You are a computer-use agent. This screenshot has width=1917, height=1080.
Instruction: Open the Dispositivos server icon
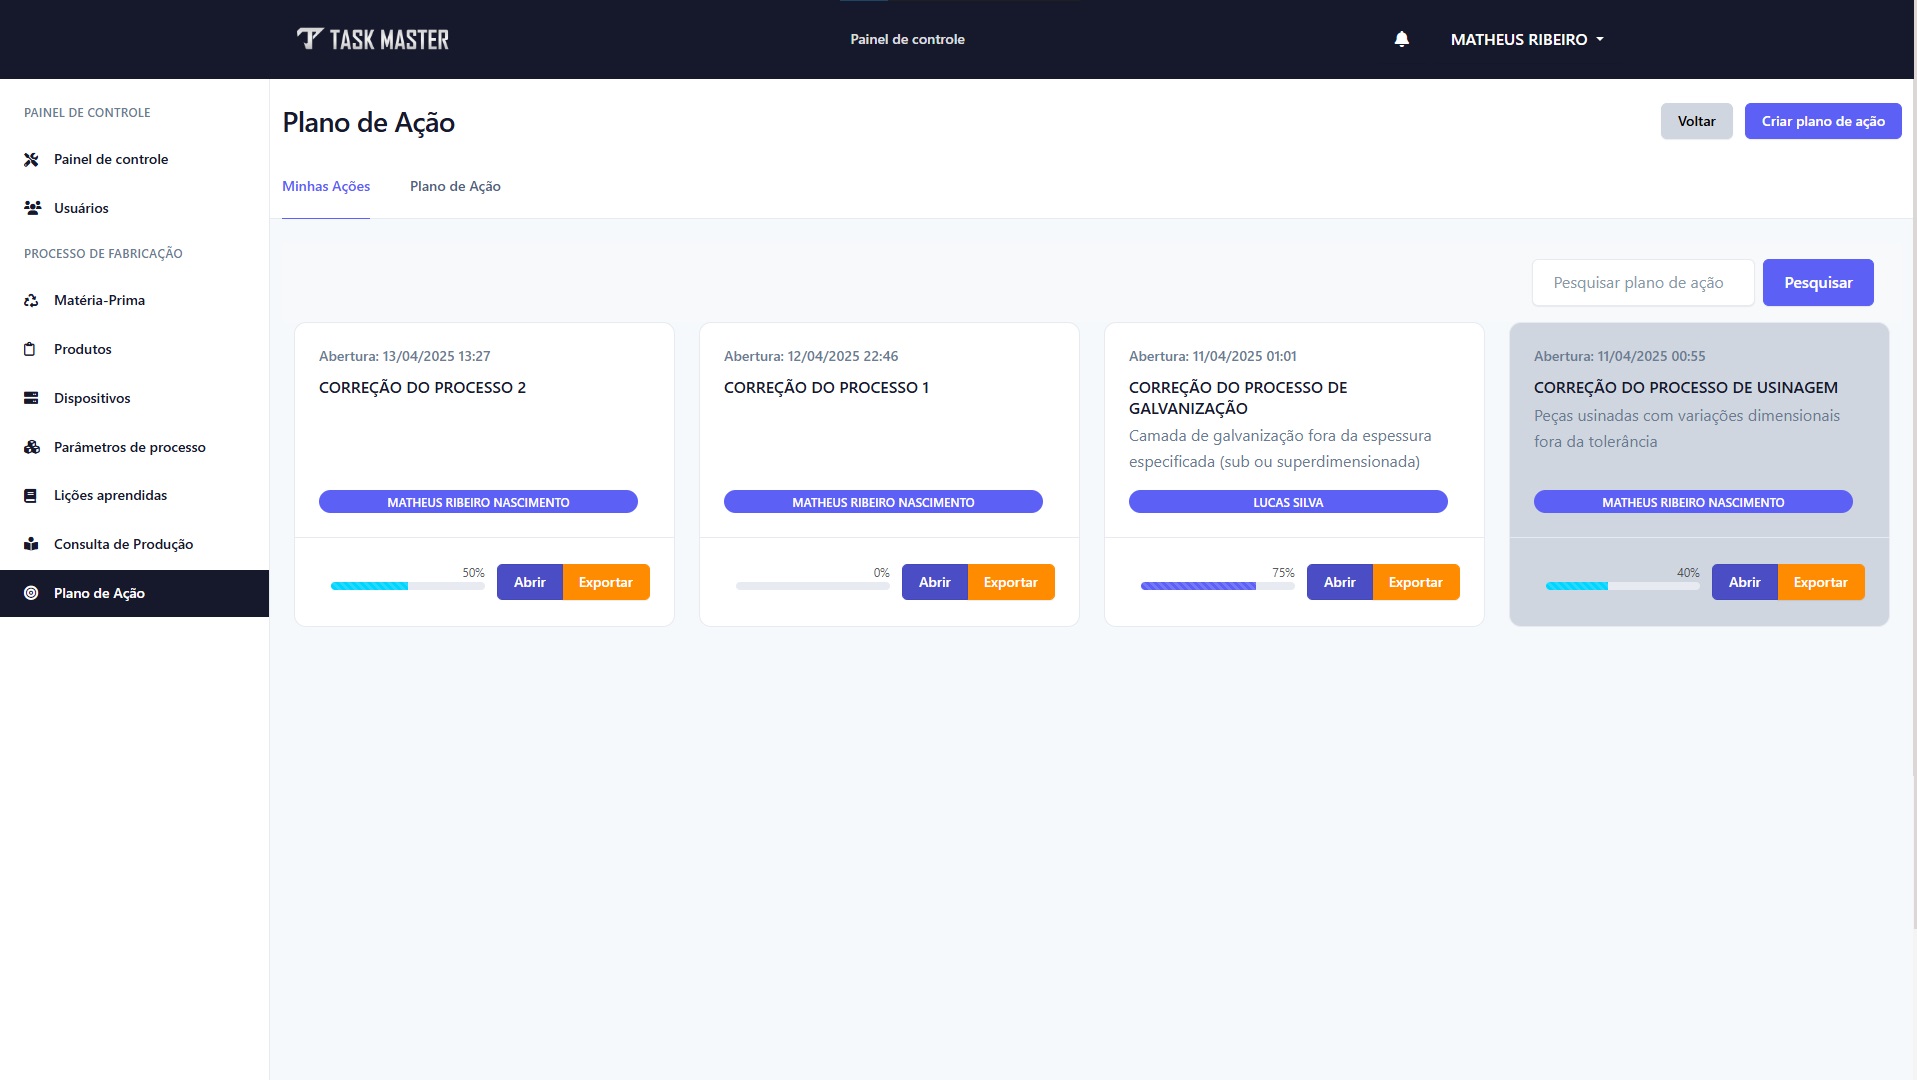point(31,398)
